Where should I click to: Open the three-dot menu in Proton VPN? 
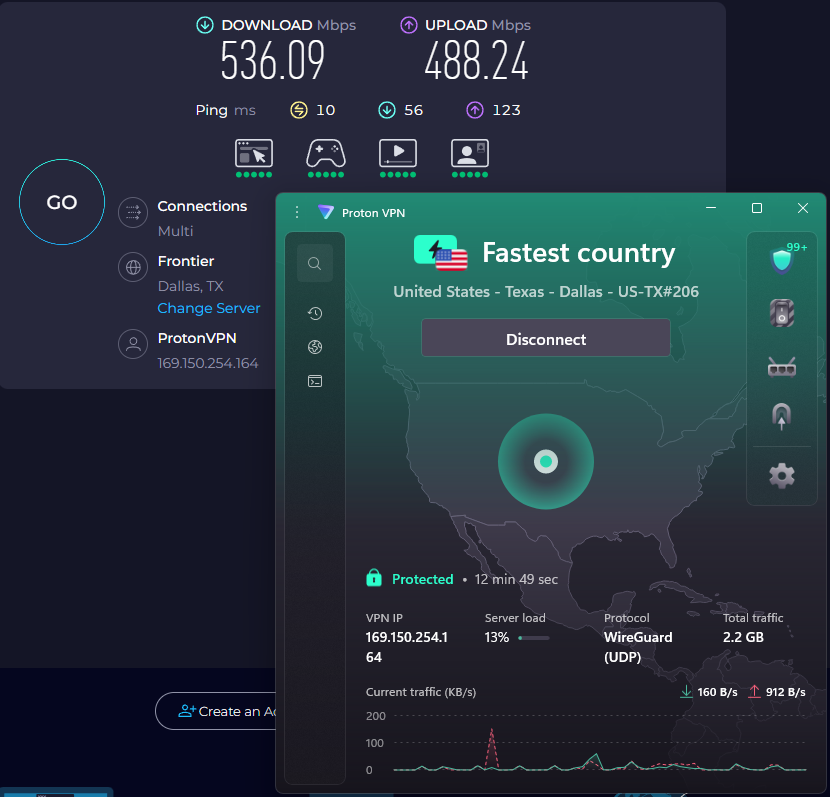point(296,212)
